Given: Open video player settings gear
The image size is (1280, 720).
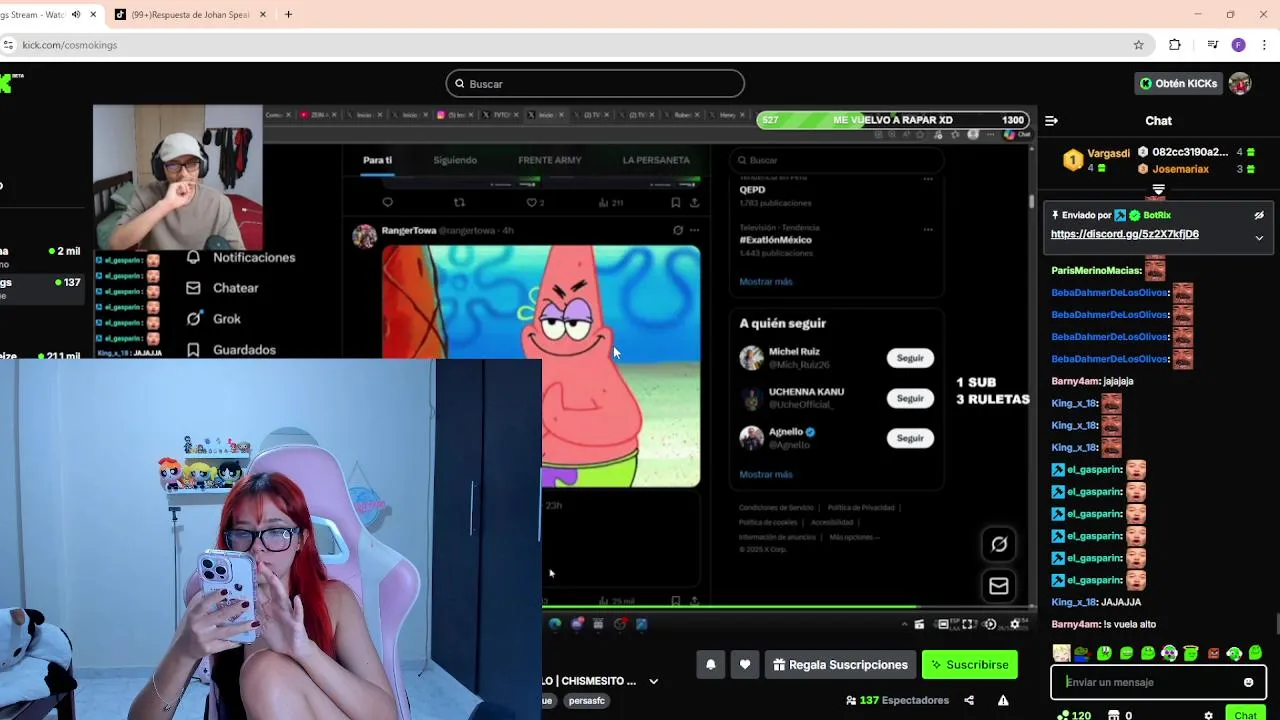Looking at the screenshot, I should tap(1015, 624).
